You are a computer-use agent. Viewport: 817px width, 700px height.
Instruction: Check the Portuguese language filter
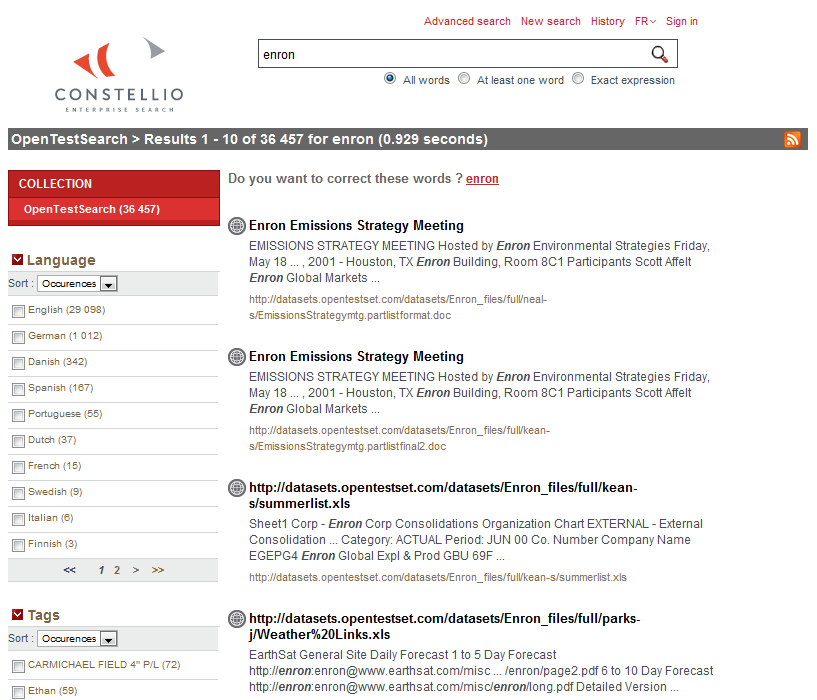[x=19, y=415]
